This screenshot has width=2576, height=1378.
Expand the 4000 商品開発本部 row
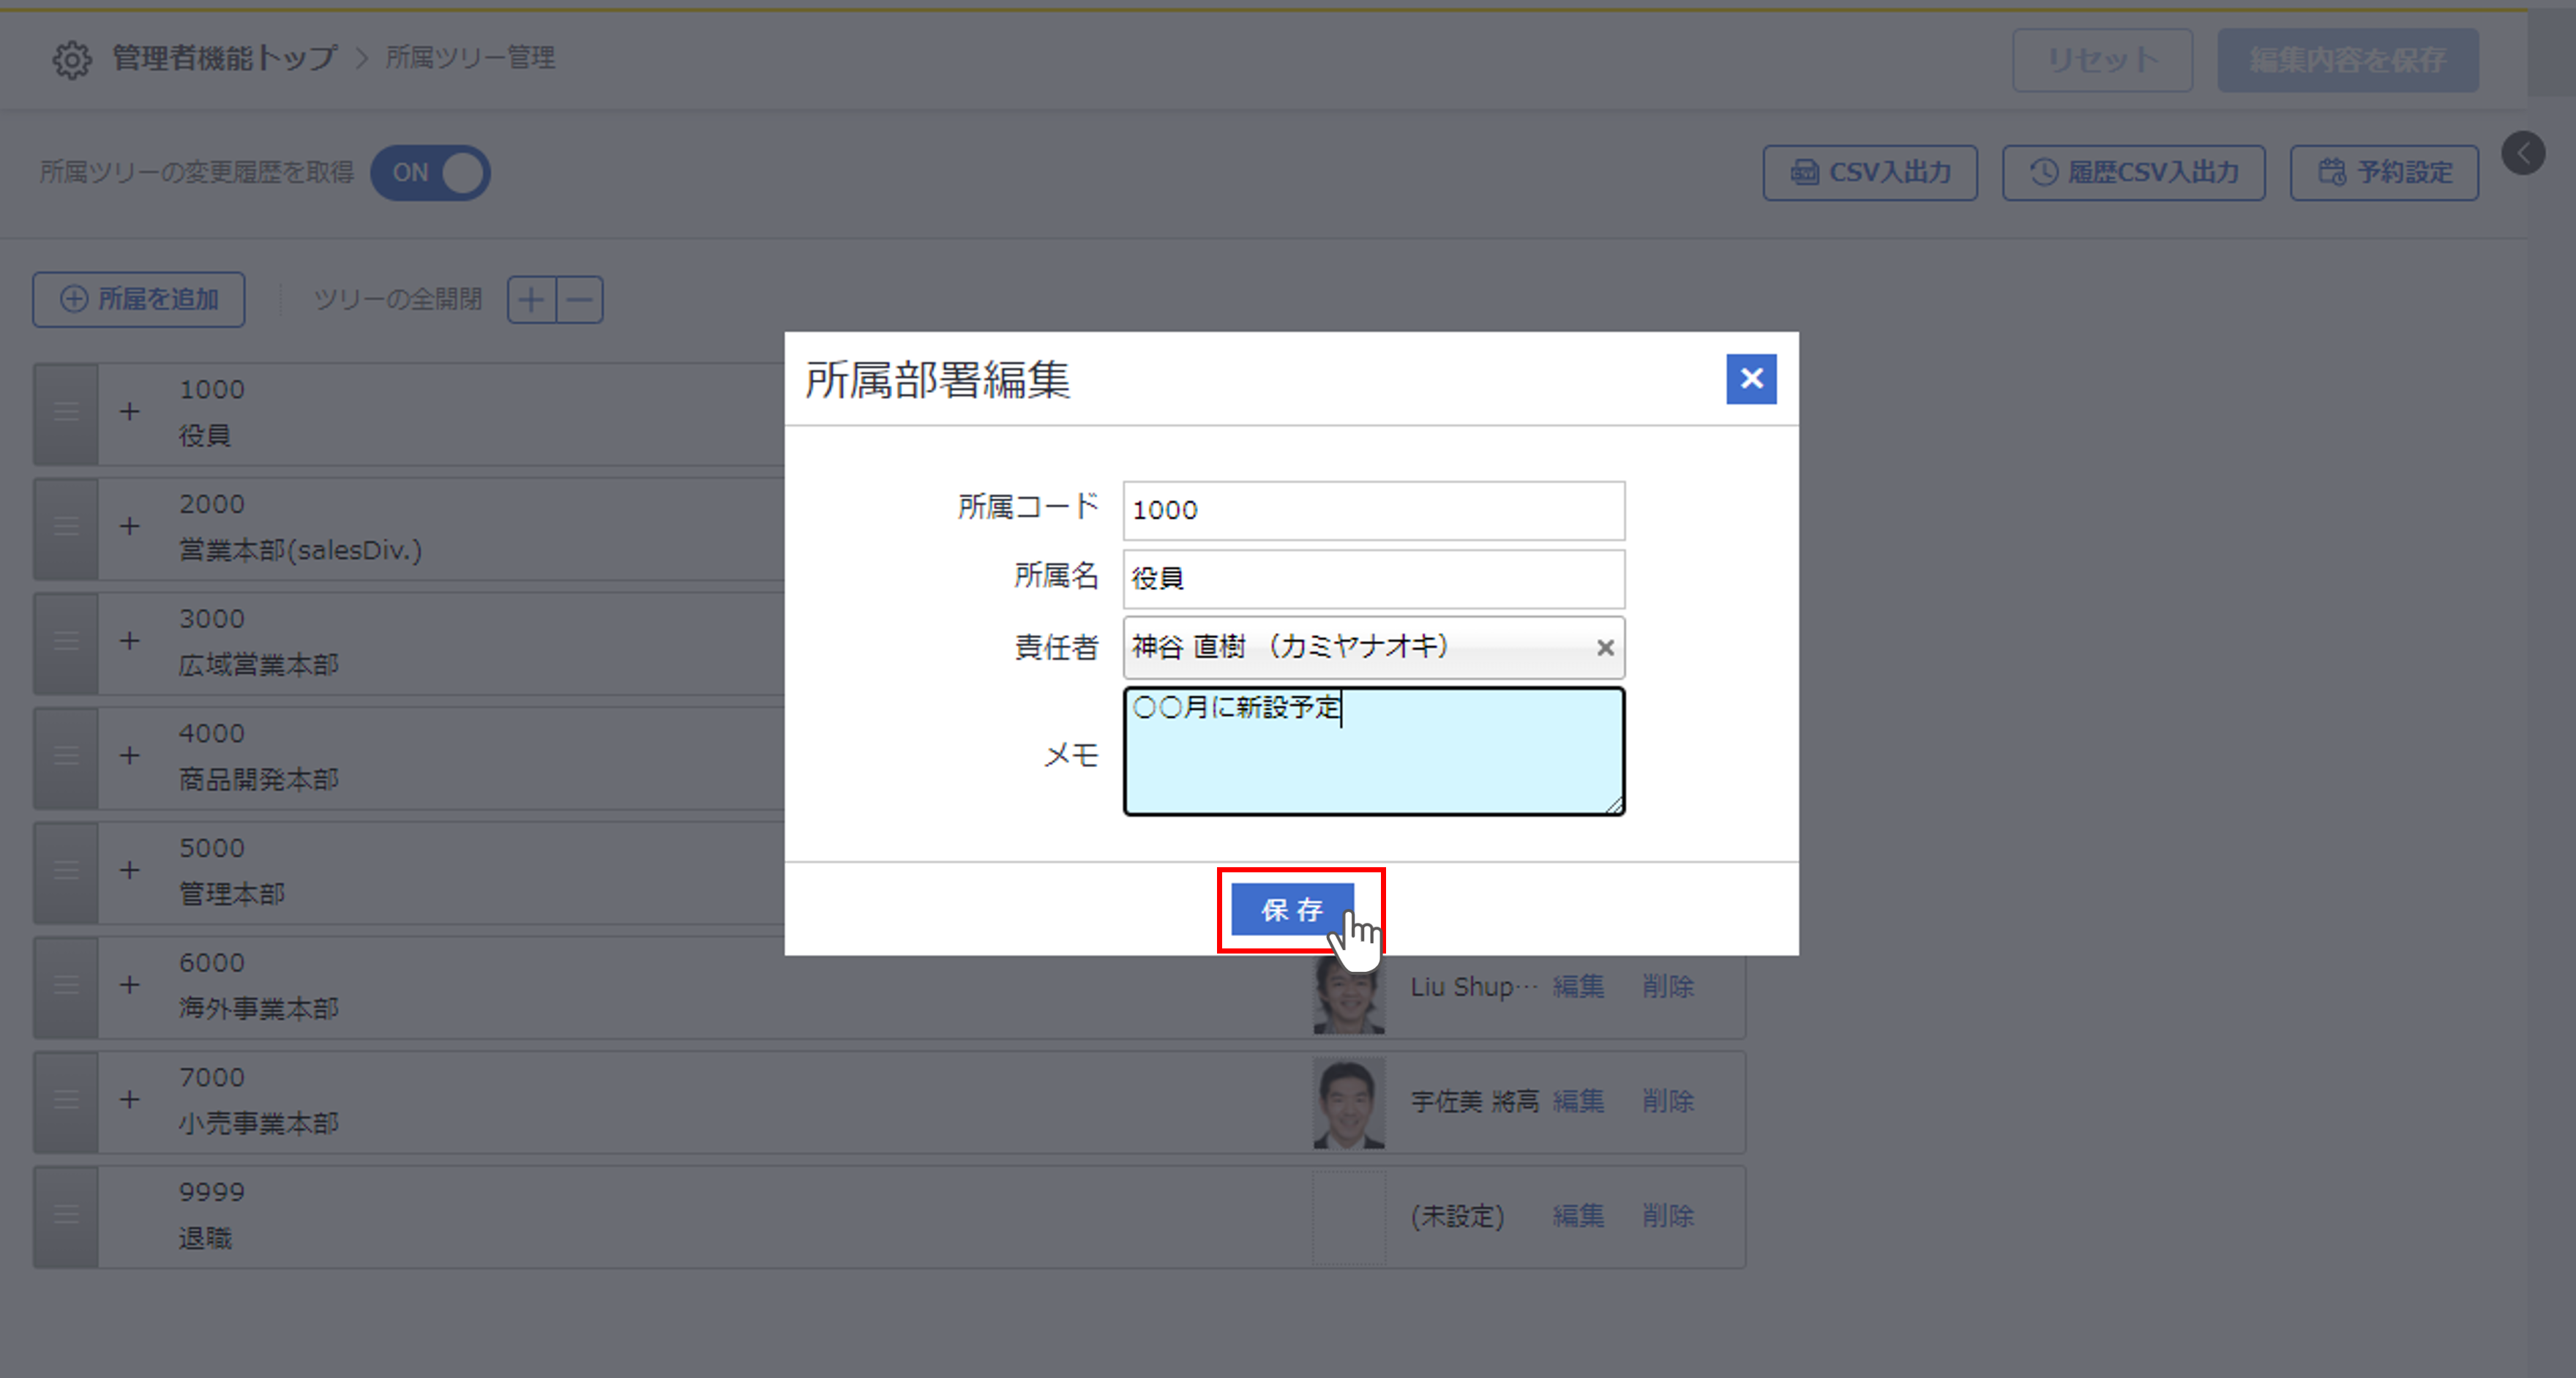(130, 756)
